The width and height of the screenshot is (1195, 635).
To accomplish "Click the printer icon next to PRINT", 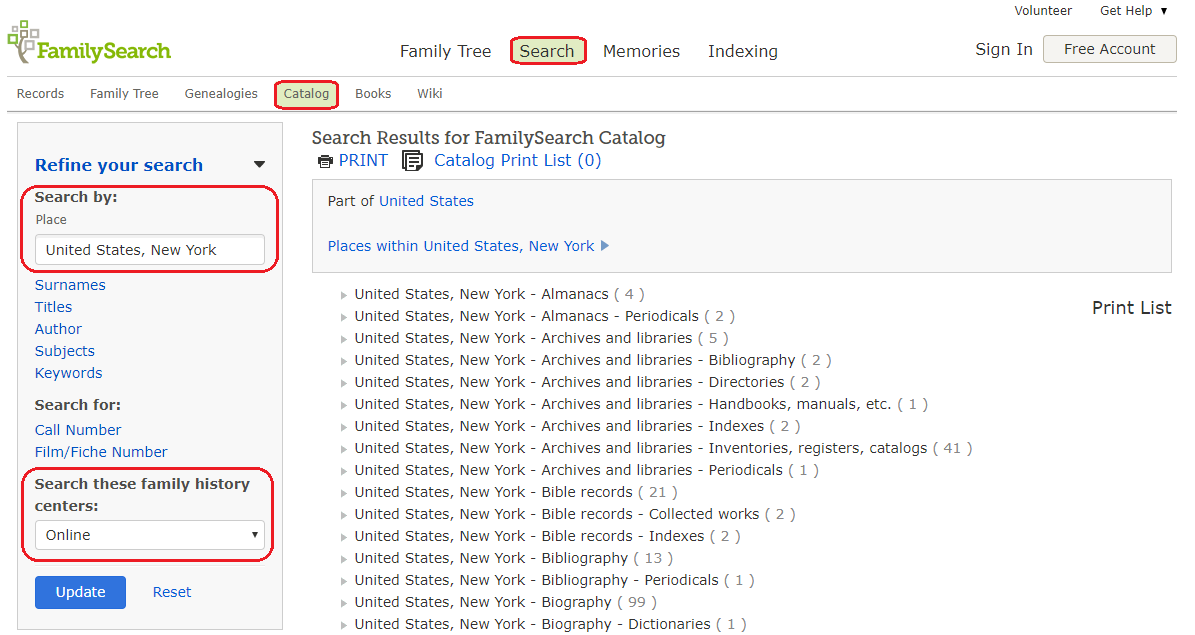I will click(325, 161).
